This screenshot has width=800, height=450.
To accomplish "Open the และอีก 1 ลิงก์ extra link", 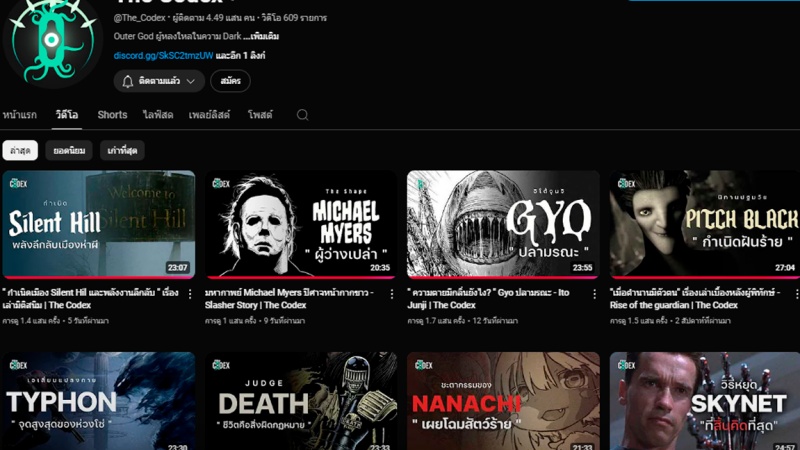I will pyautogui.click(x=240, y=56).
